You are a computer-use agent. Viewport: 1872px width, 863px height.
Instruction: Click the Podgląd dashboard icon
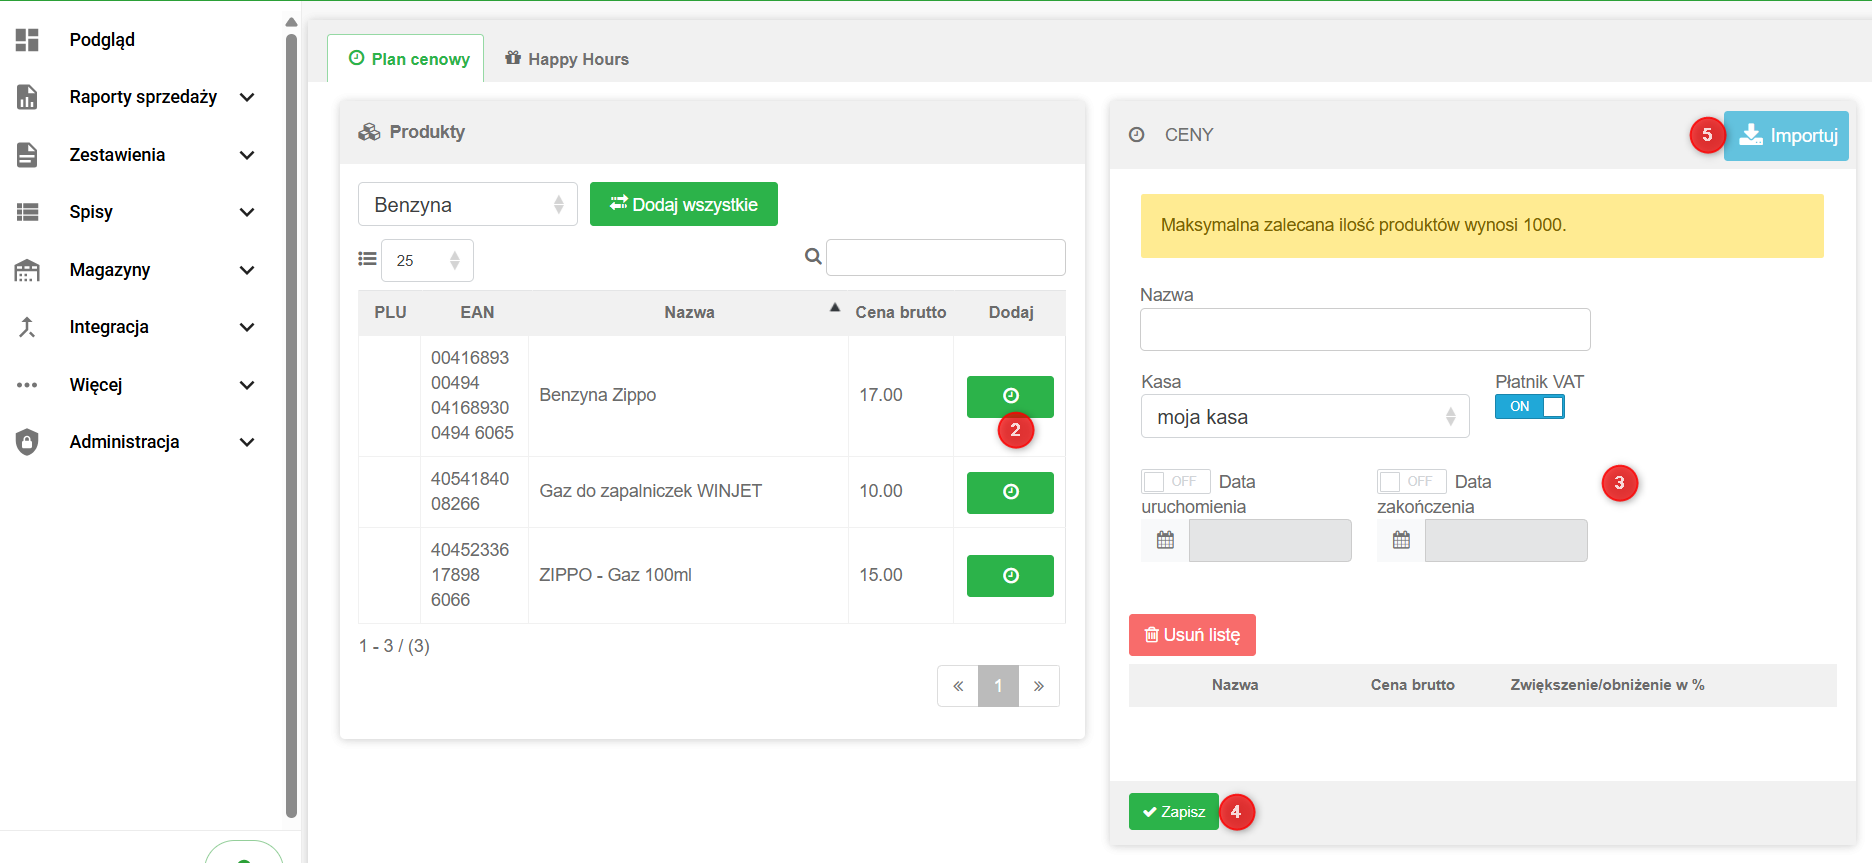(27, 40)
